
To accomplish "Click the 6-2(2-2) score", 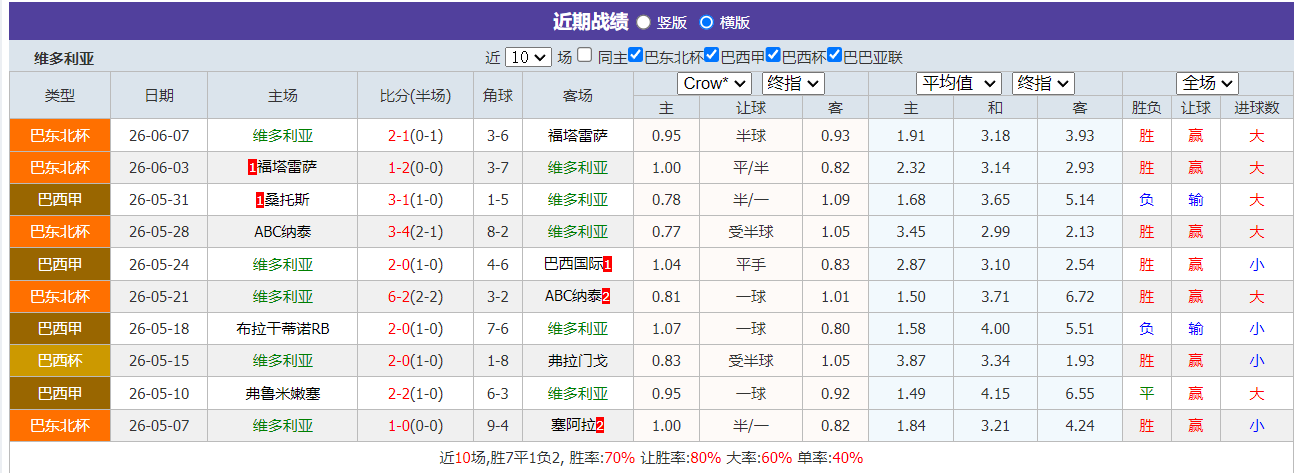I will coord(415,296).
